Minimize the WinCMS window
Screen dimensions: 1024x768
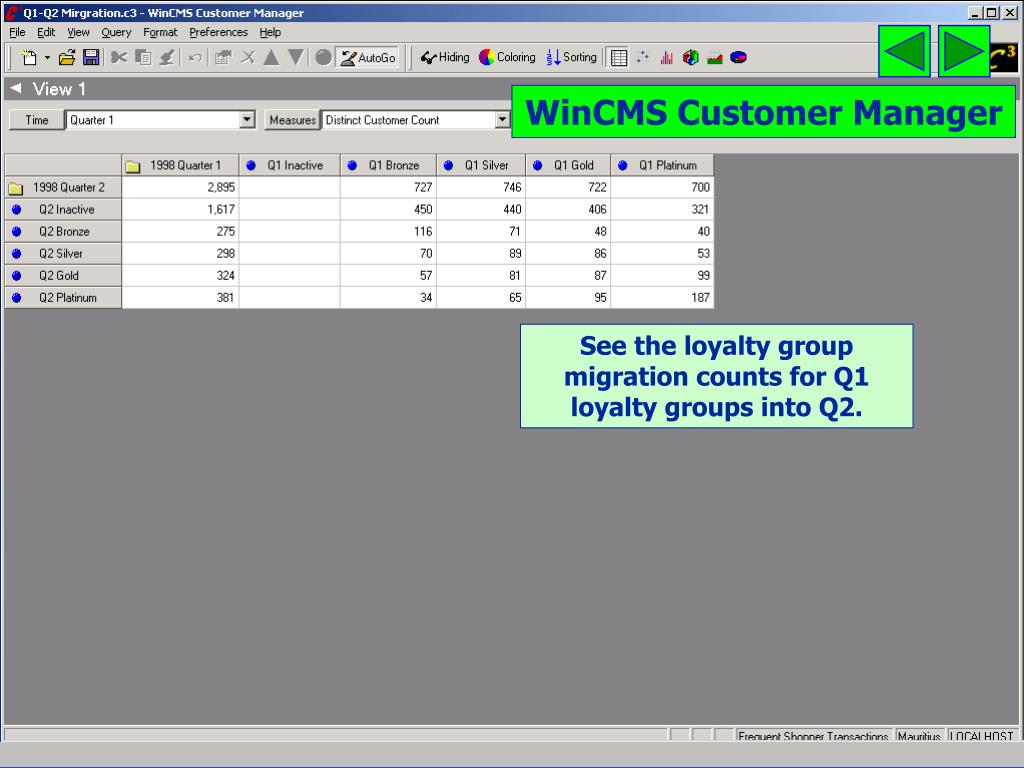coord(976,12)
